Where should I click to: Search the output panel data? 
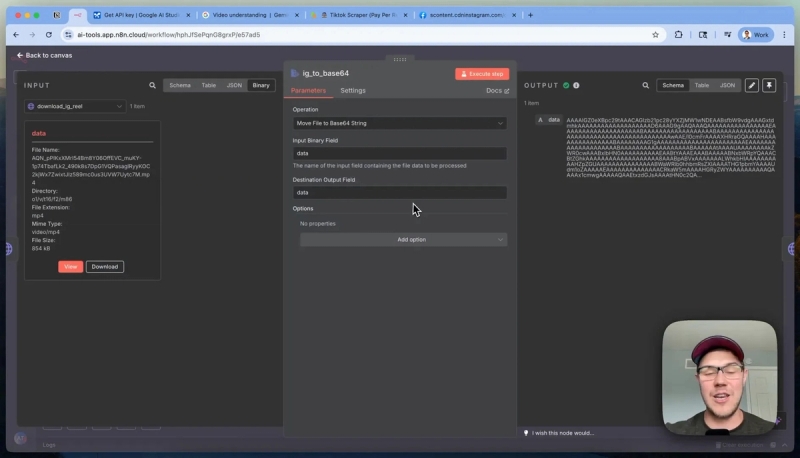point(645,86)
